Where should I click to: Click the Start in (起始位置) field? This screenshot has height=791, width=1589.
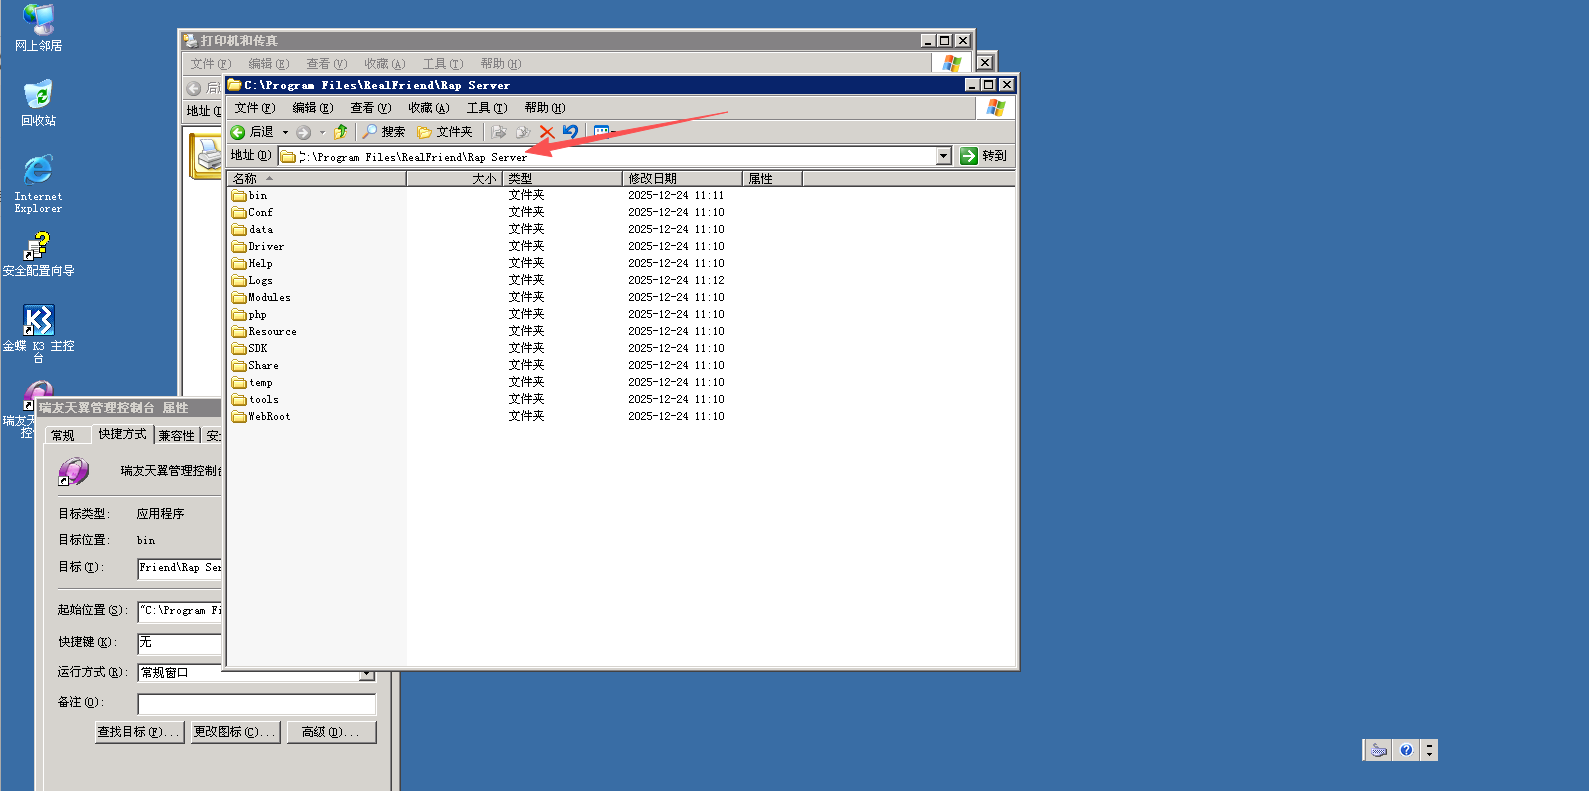coord(180,611)
